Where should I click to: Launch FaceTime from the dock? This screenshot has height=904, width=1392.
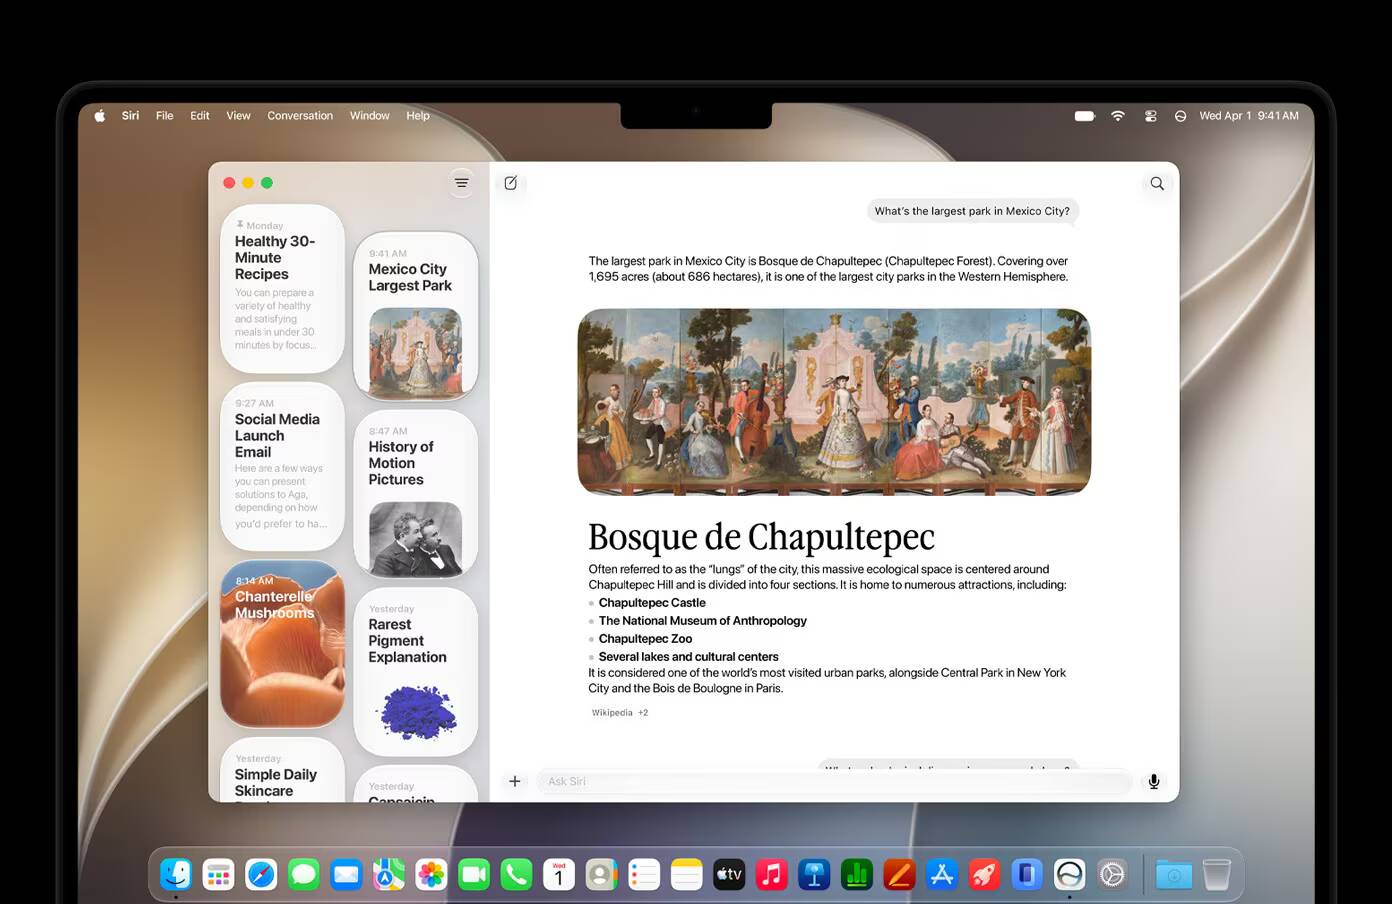click(474, 875)
